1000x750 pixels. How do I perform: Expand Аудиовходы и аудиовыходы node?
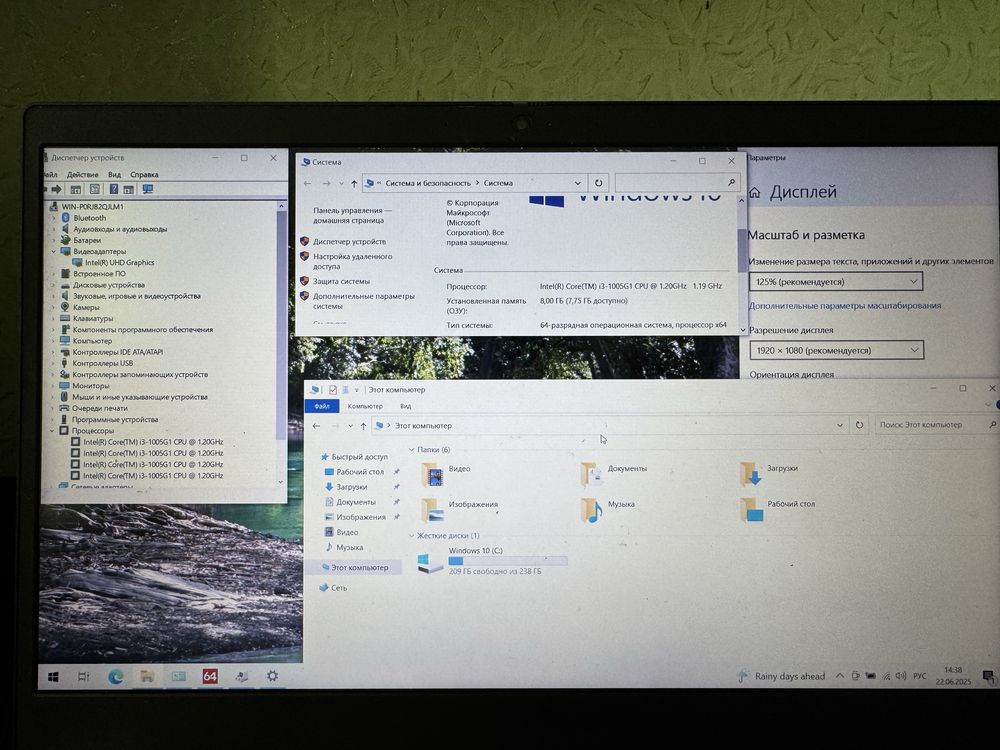(54, 229)
